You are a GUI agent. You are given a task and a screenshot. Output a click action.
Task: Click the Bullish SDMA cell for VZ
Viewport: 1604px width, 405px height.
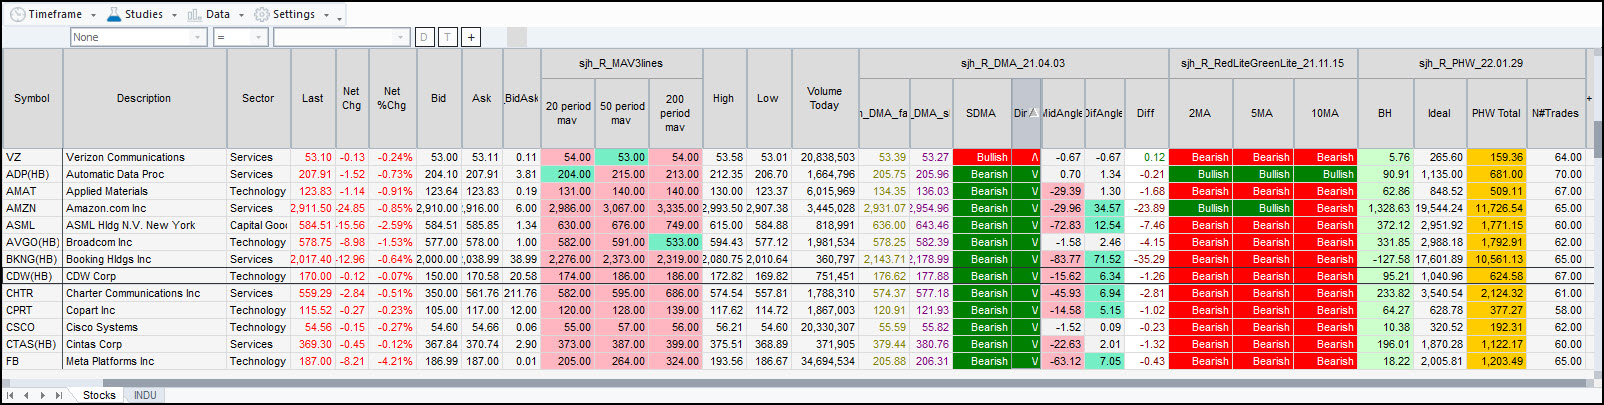click(x=981, y=157)
